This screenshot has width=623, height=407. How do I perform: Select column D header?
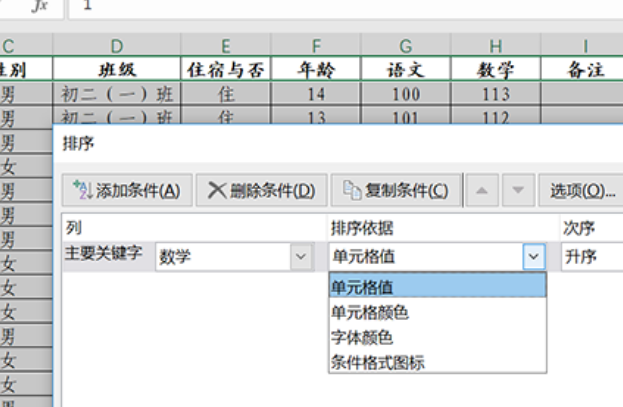116,45
